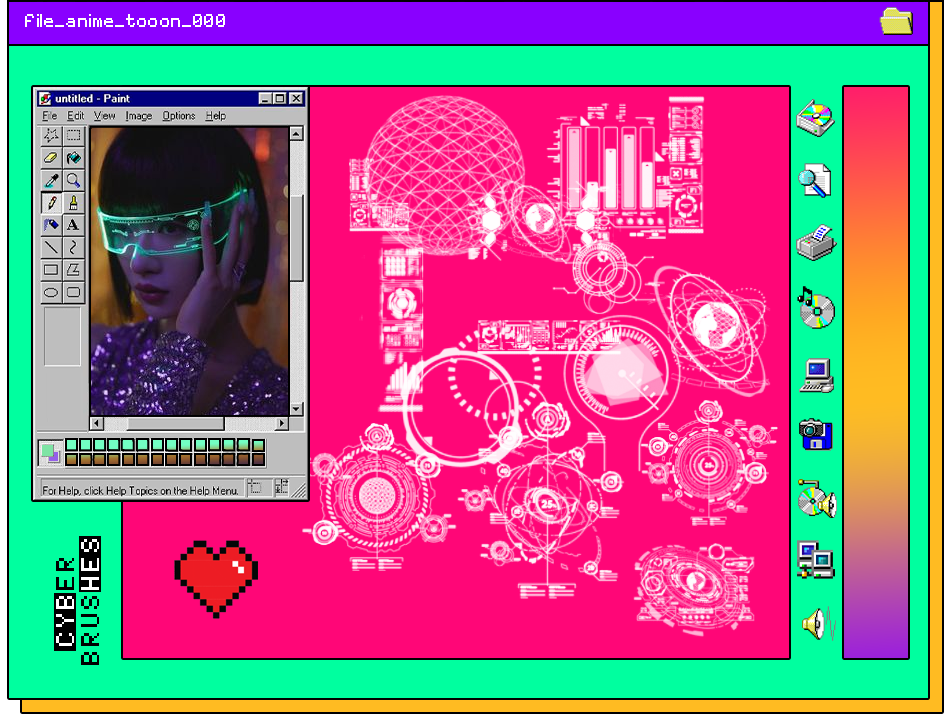Select the Curve tool in Paint
The height and width of the screenshot is (723, 950).
(73, 247)
